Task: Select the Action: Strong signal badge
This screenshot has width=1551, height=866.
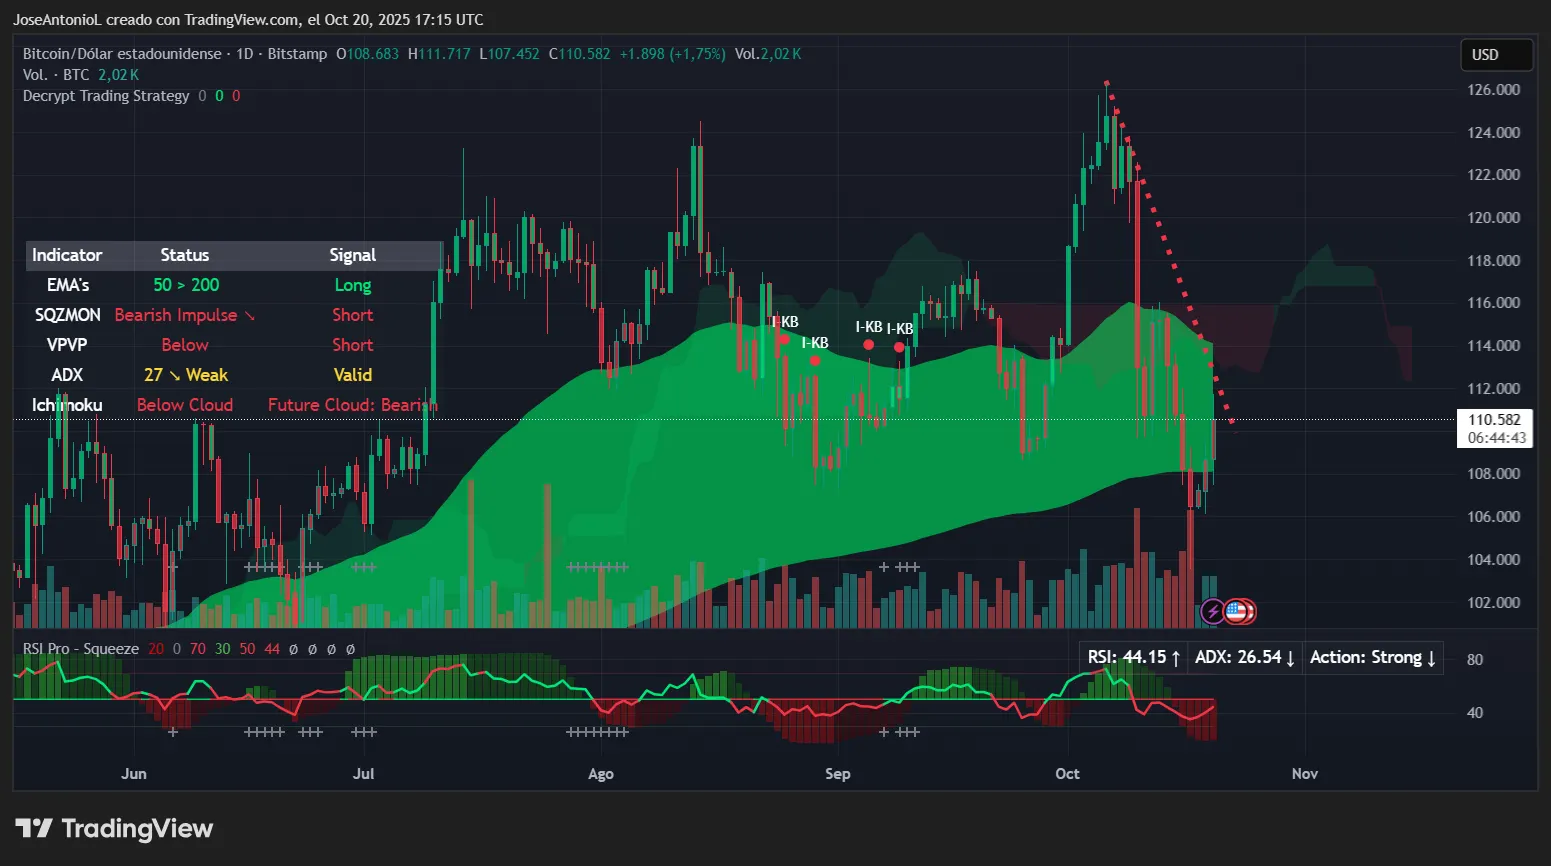Action: (1372, 657)
